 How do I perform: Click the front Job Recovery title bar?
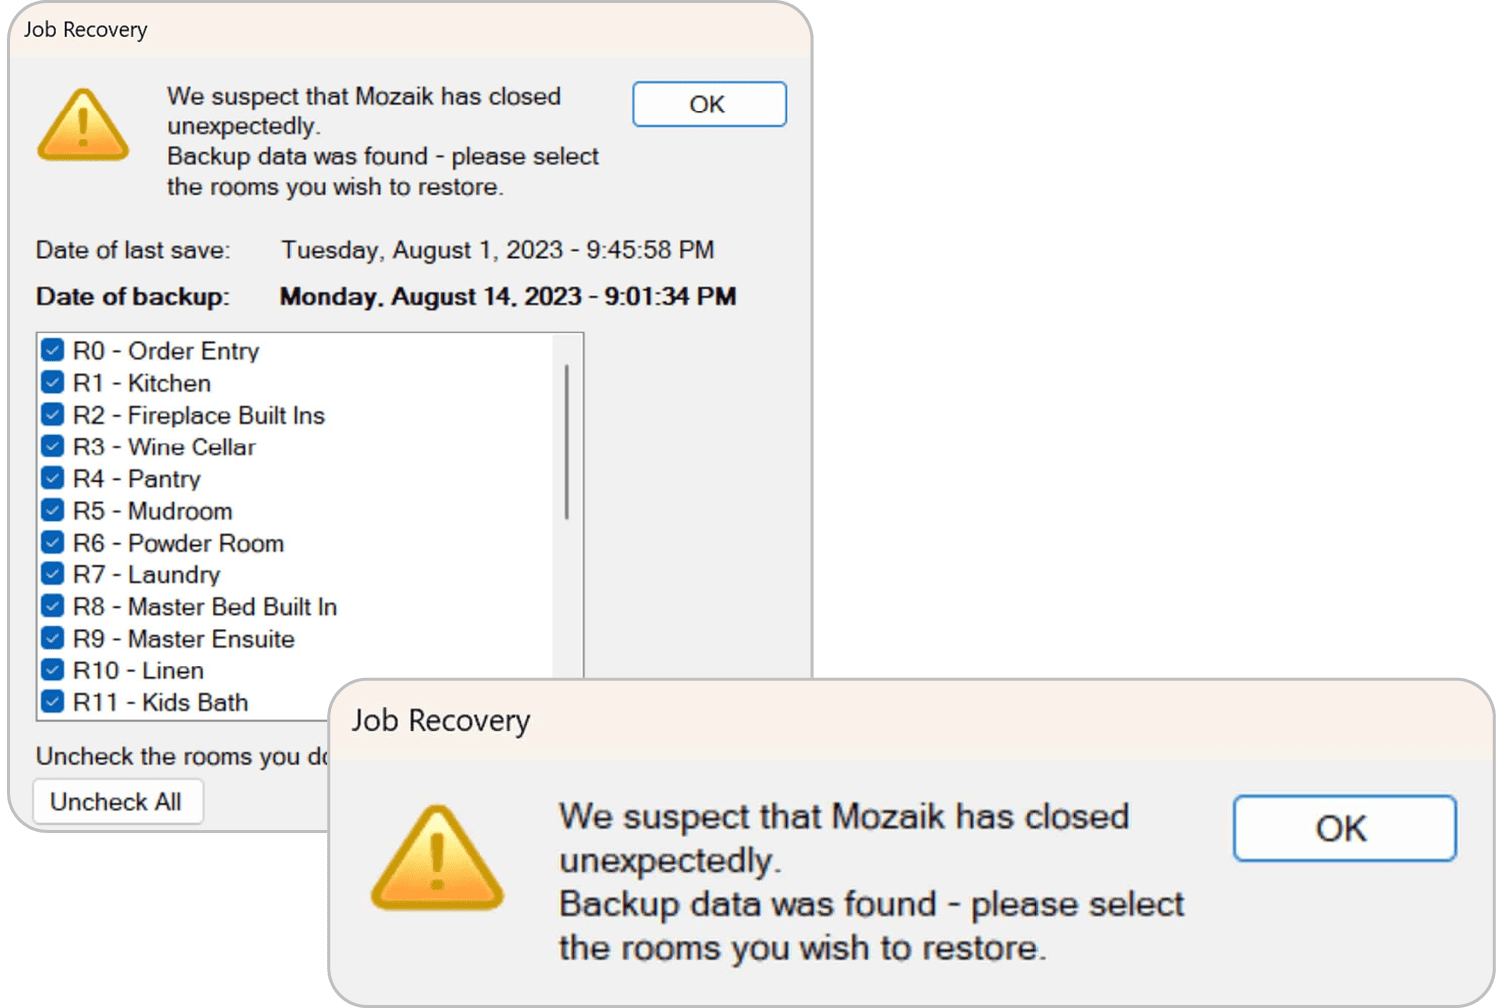pos(900,720)
